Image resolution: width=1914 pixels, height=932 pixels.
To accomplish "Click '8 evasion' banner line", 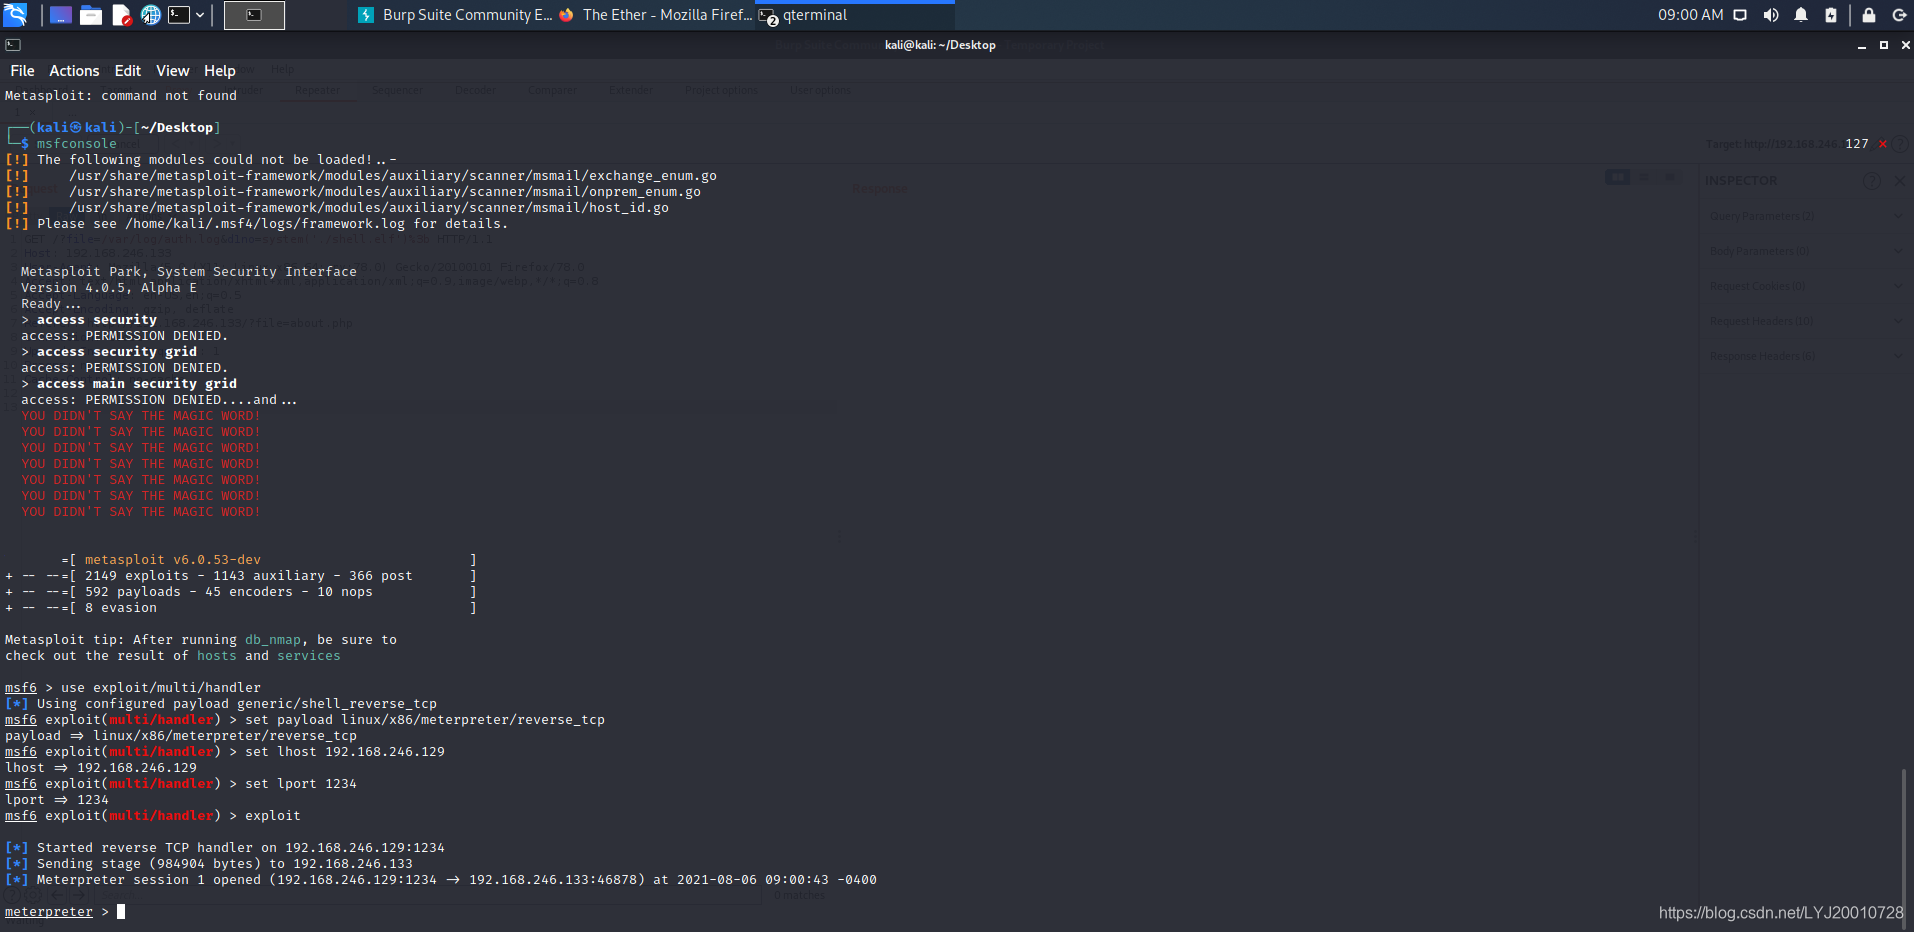I will [121, 608].
